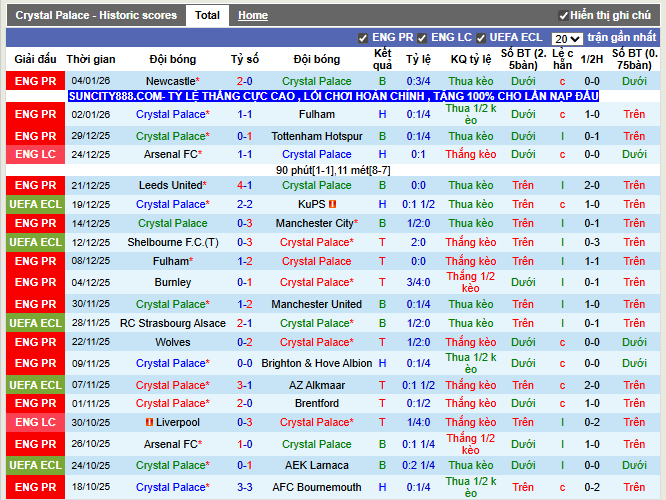Open RC Strasbourg Alsace team link
This screenshot has height=500, width=666.
click(173, 323)
